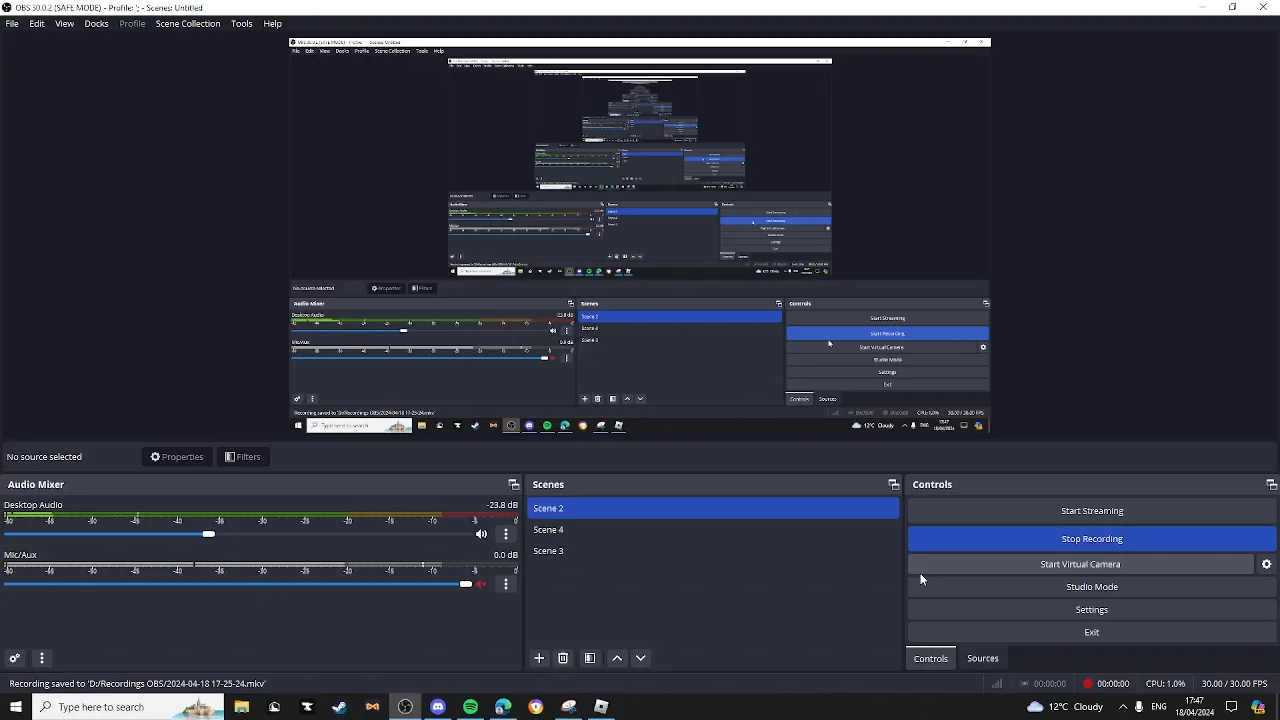Move scene down with arrow icon
1280x720 pixels.
(641, 658)
